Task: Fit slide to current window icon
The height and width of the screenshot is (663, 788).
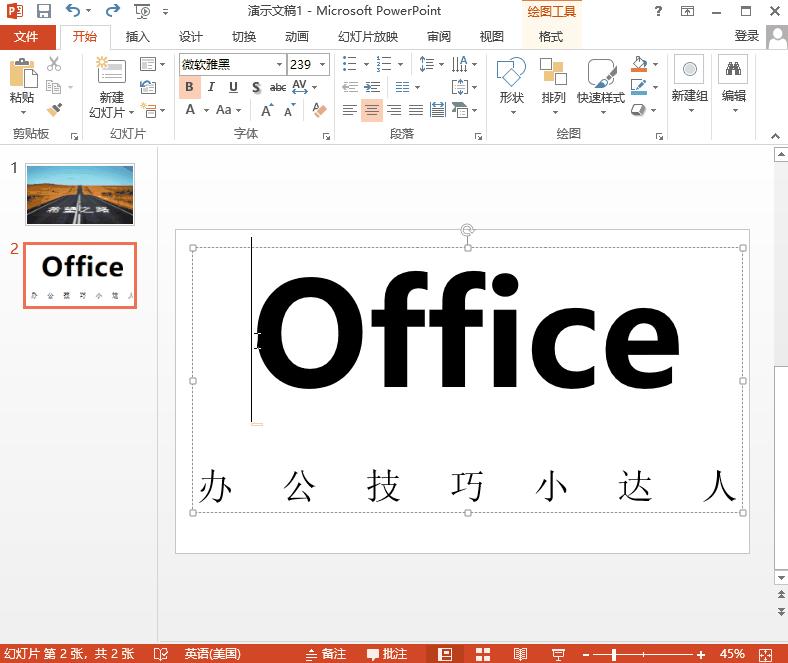Action: coord(765,654)
